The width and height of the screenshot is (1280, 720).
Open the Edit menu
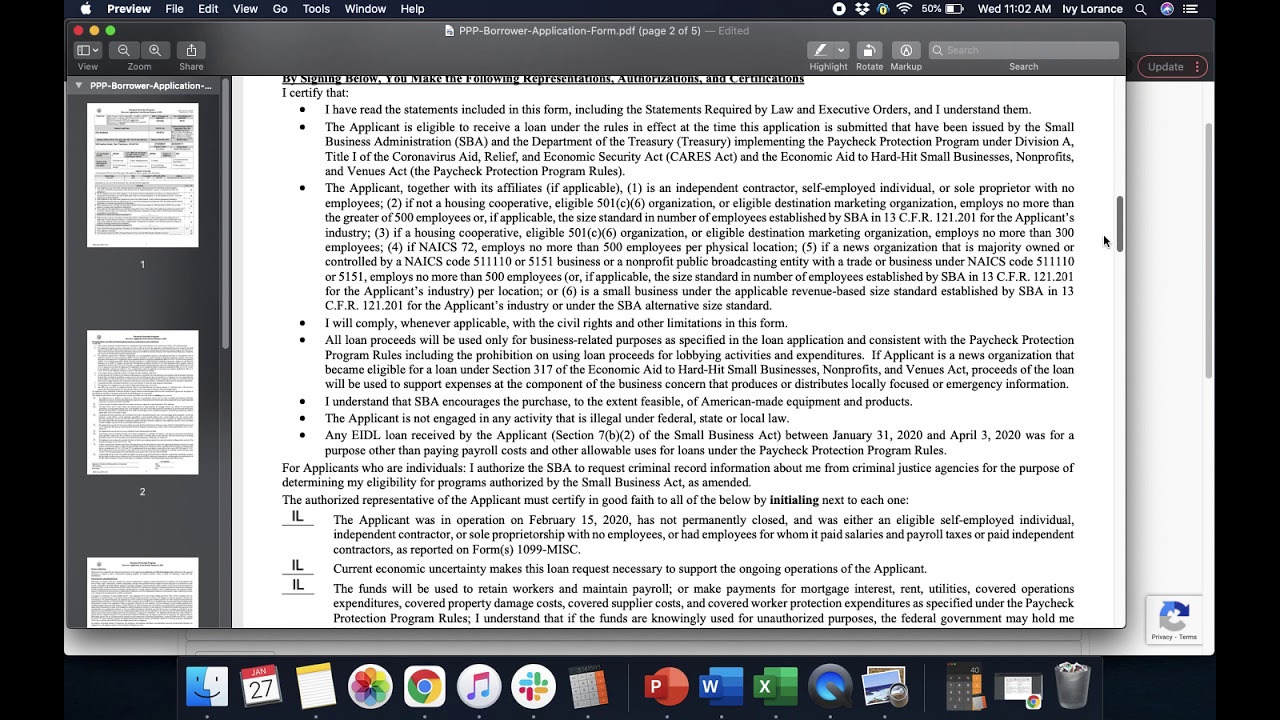click(x=208, y=9)
